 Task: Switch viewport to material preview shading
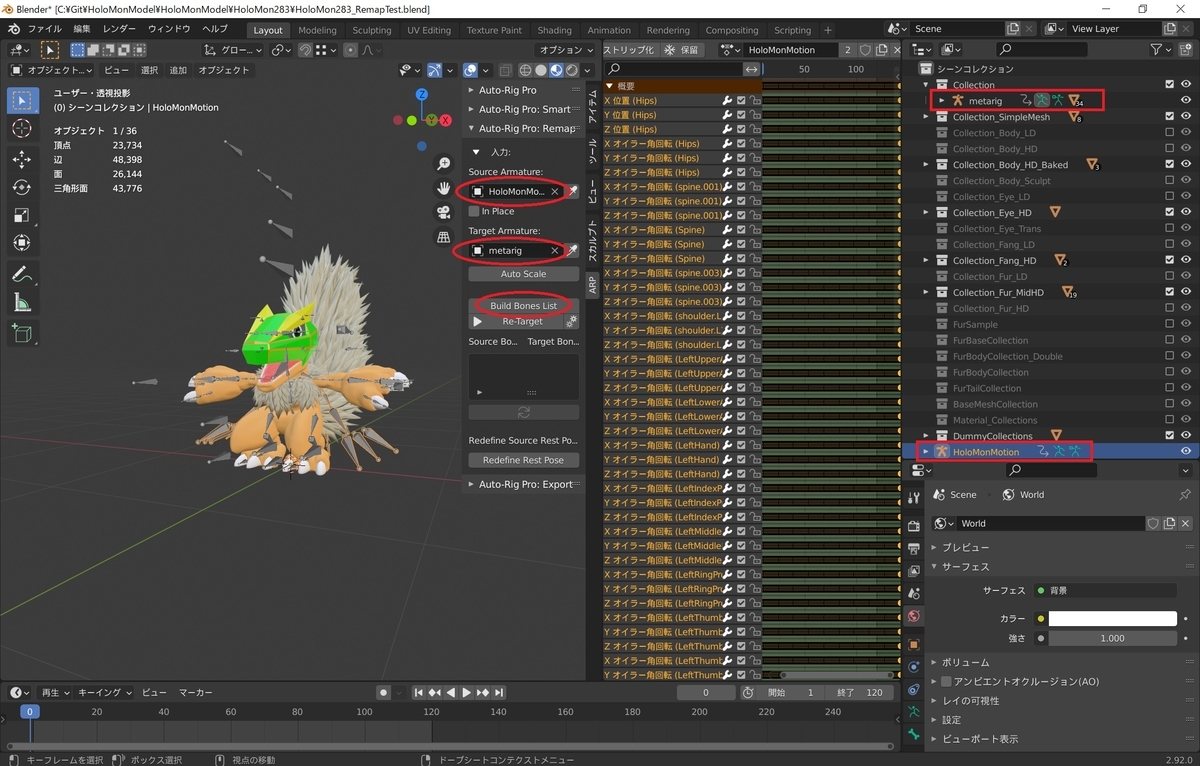click(556, 70)
